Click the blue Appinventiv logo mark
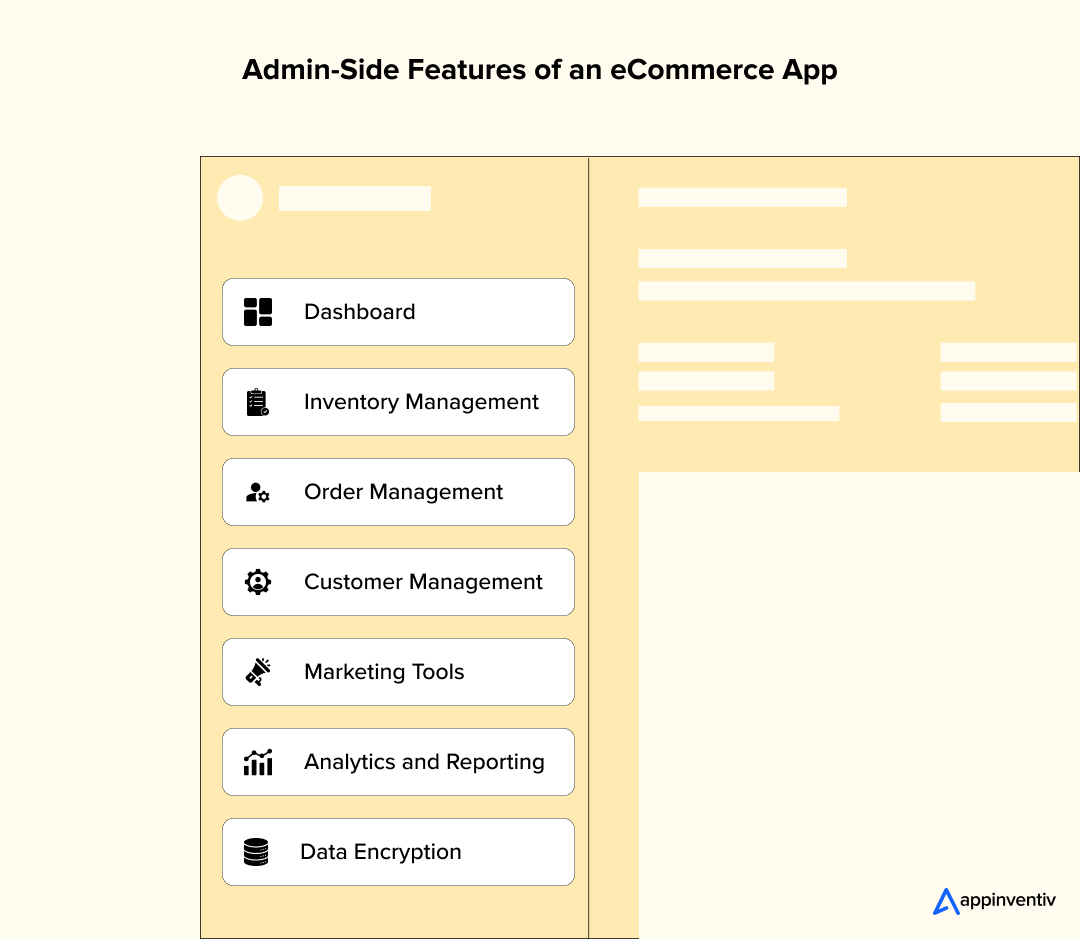This screenshot has width=1080, height=939. (x=945, y=901)
